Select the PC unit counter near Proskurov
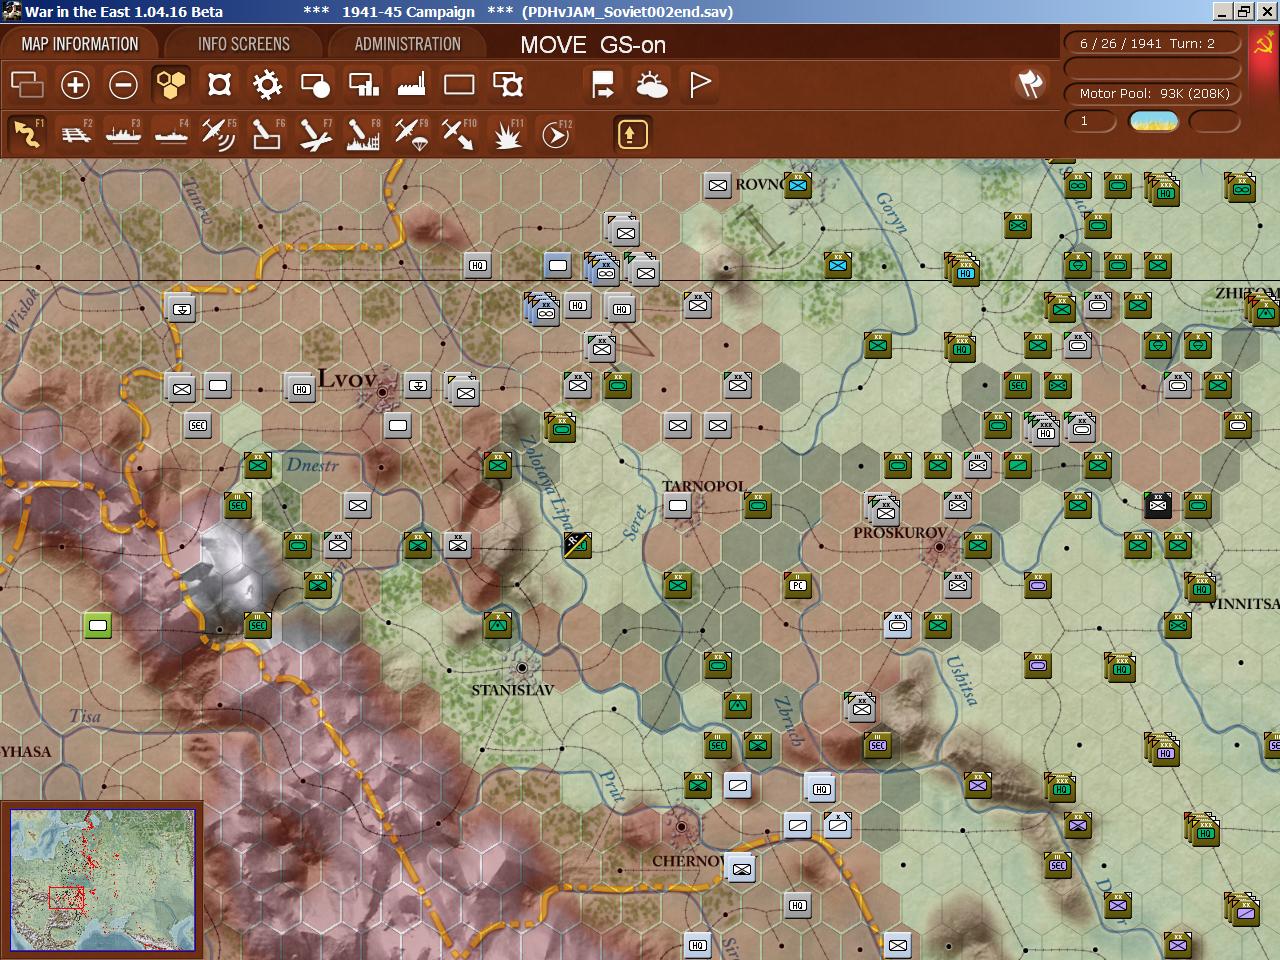 click(797, 585)
